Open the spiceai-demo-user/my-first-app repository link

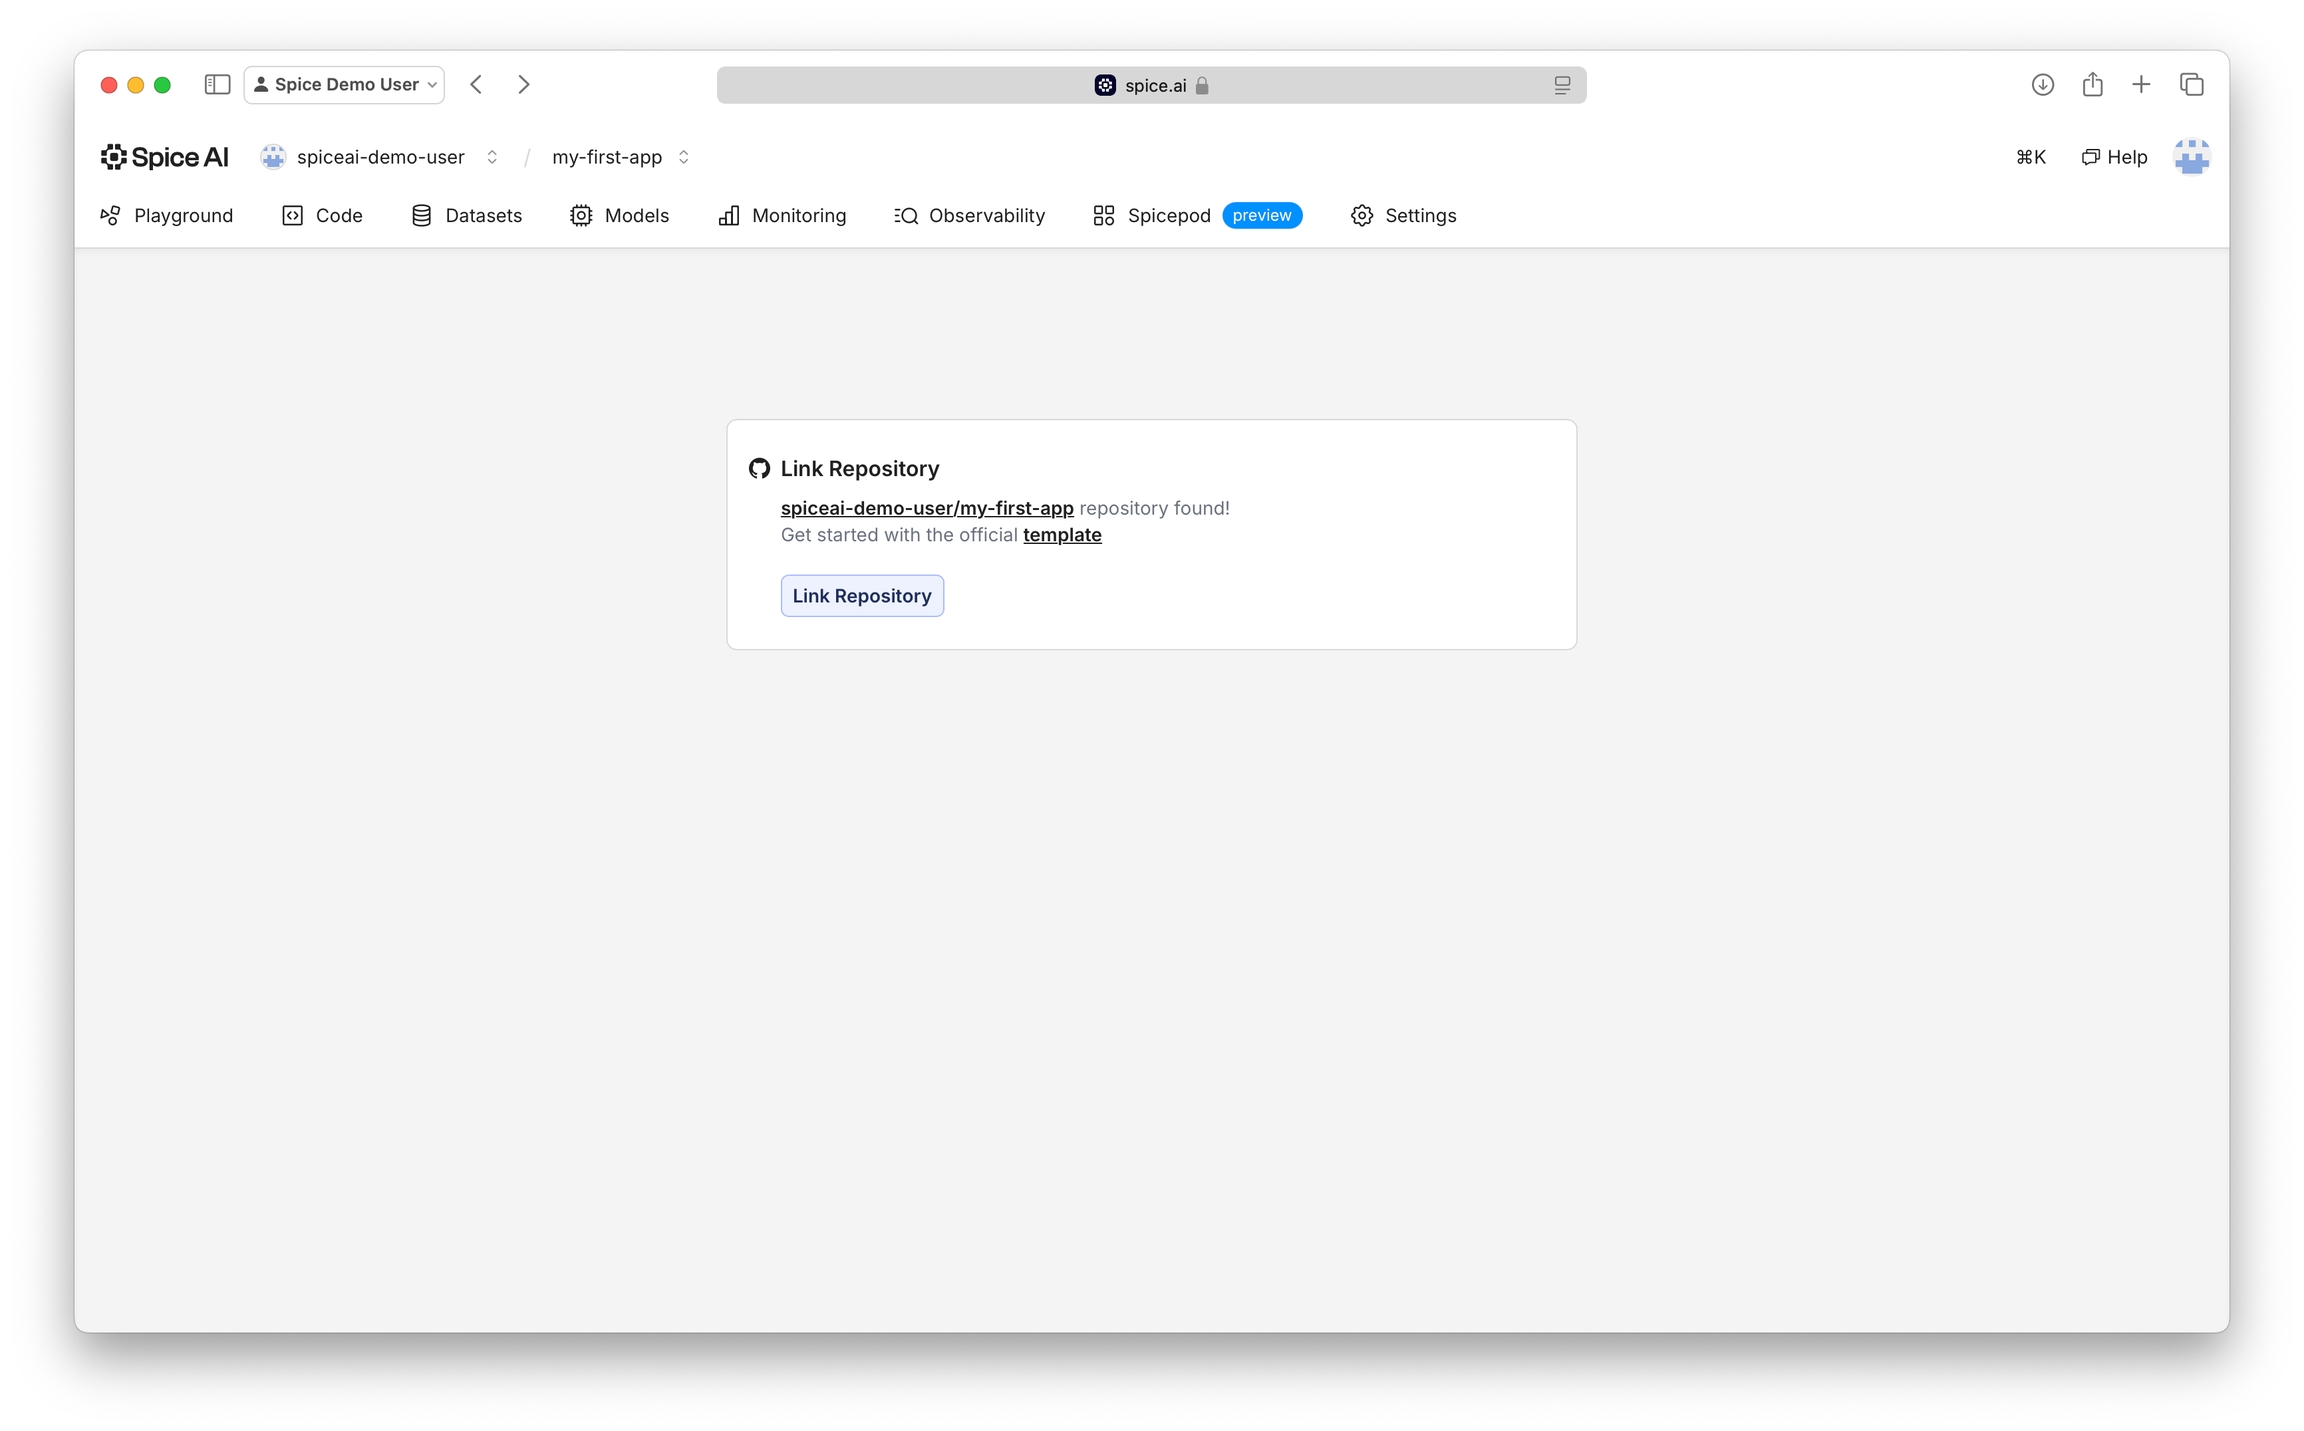coord(926,508)
